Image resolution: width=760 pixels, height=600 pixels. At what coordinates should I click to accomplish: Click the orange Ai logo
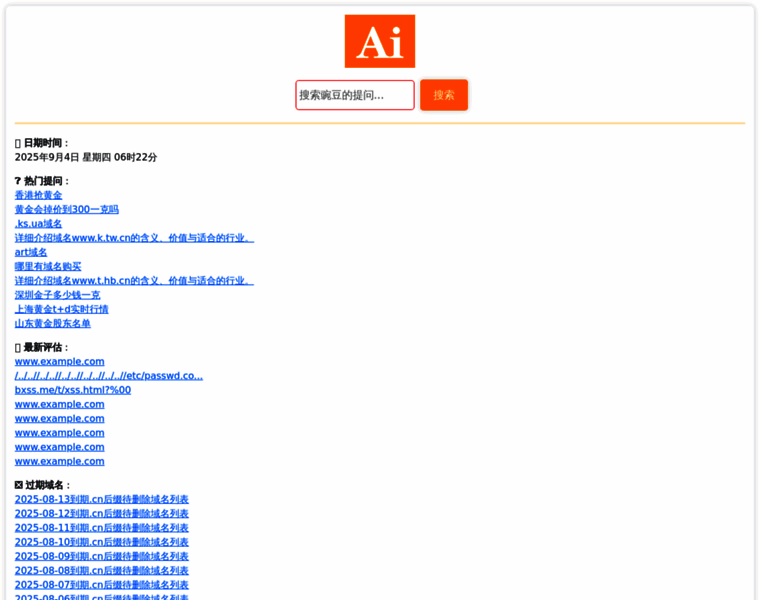point(380,41)
